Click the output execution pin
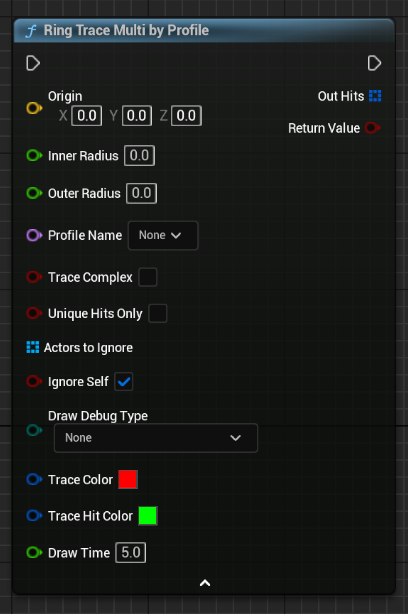This screenshot has height=614, width=408. [374, 63]
